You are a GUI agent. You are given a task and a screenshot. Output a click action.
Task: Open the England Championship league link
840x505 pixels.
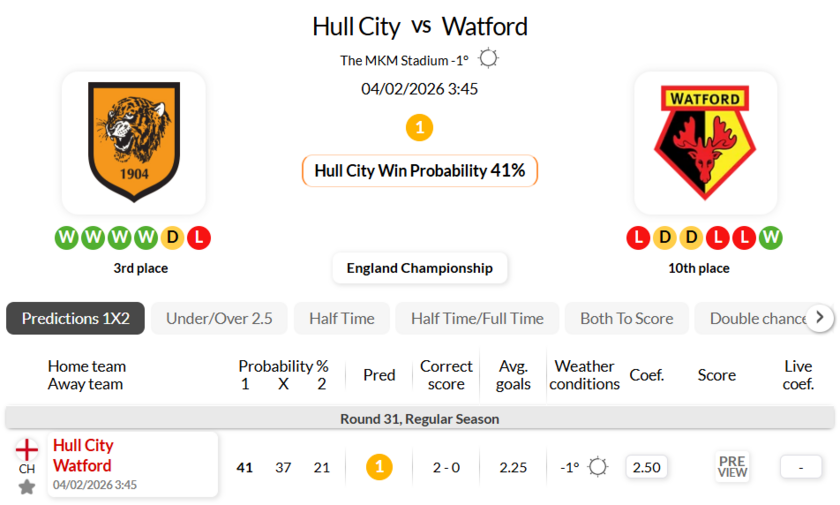(x=420, y=268)
